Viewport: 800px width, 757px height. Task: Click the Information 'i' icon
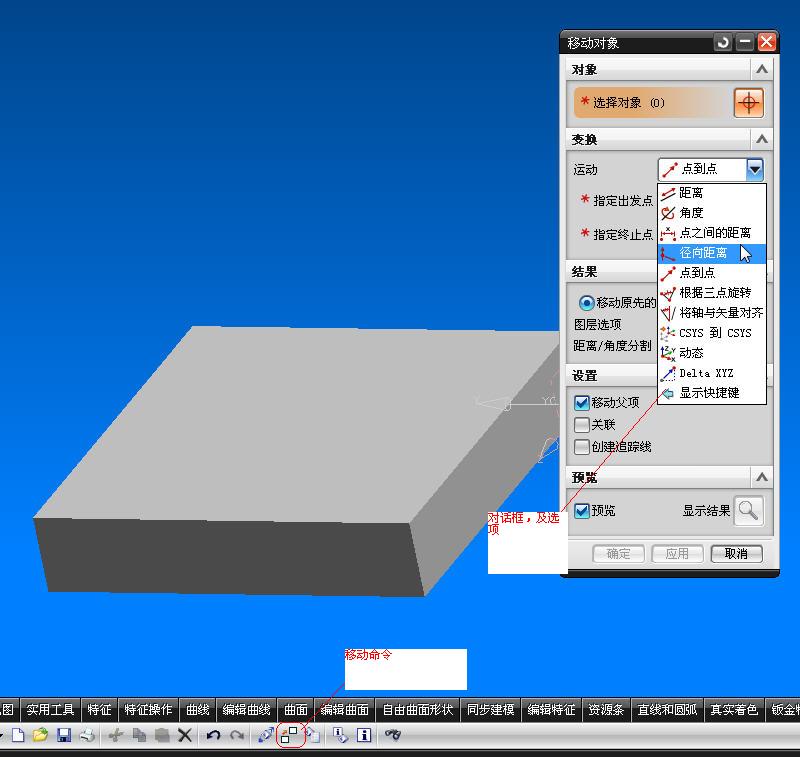pos(364,735)
